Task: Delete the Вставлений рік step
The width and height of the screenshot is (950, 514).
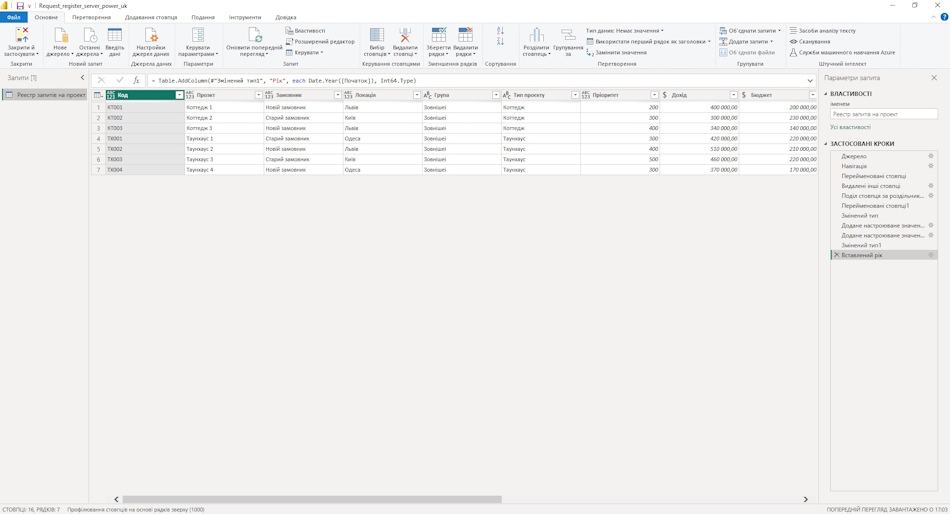Action: coord(837,255)
